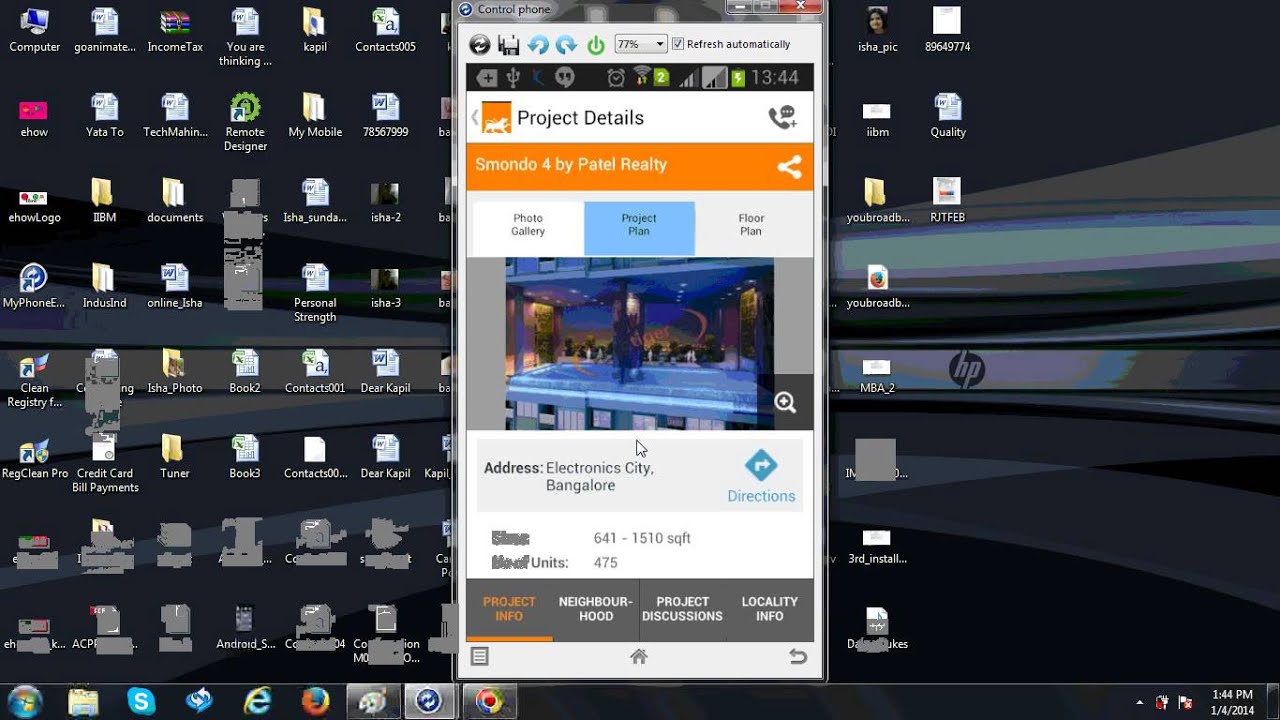This screenshot has height=720, width=1280.
Task: Tap the magnifier zoom icon on image
Action: 786,402
